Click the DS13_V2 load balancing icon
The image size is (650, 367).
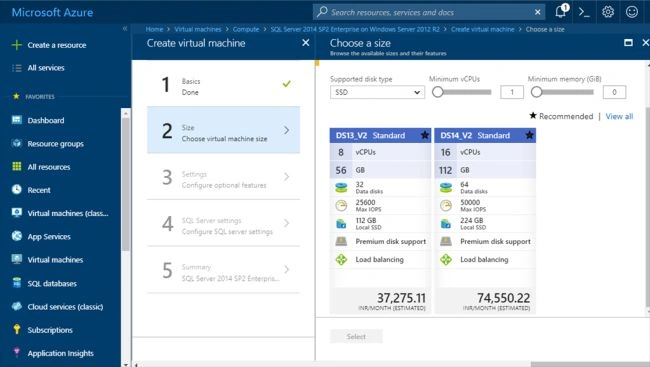coord(341,260)
